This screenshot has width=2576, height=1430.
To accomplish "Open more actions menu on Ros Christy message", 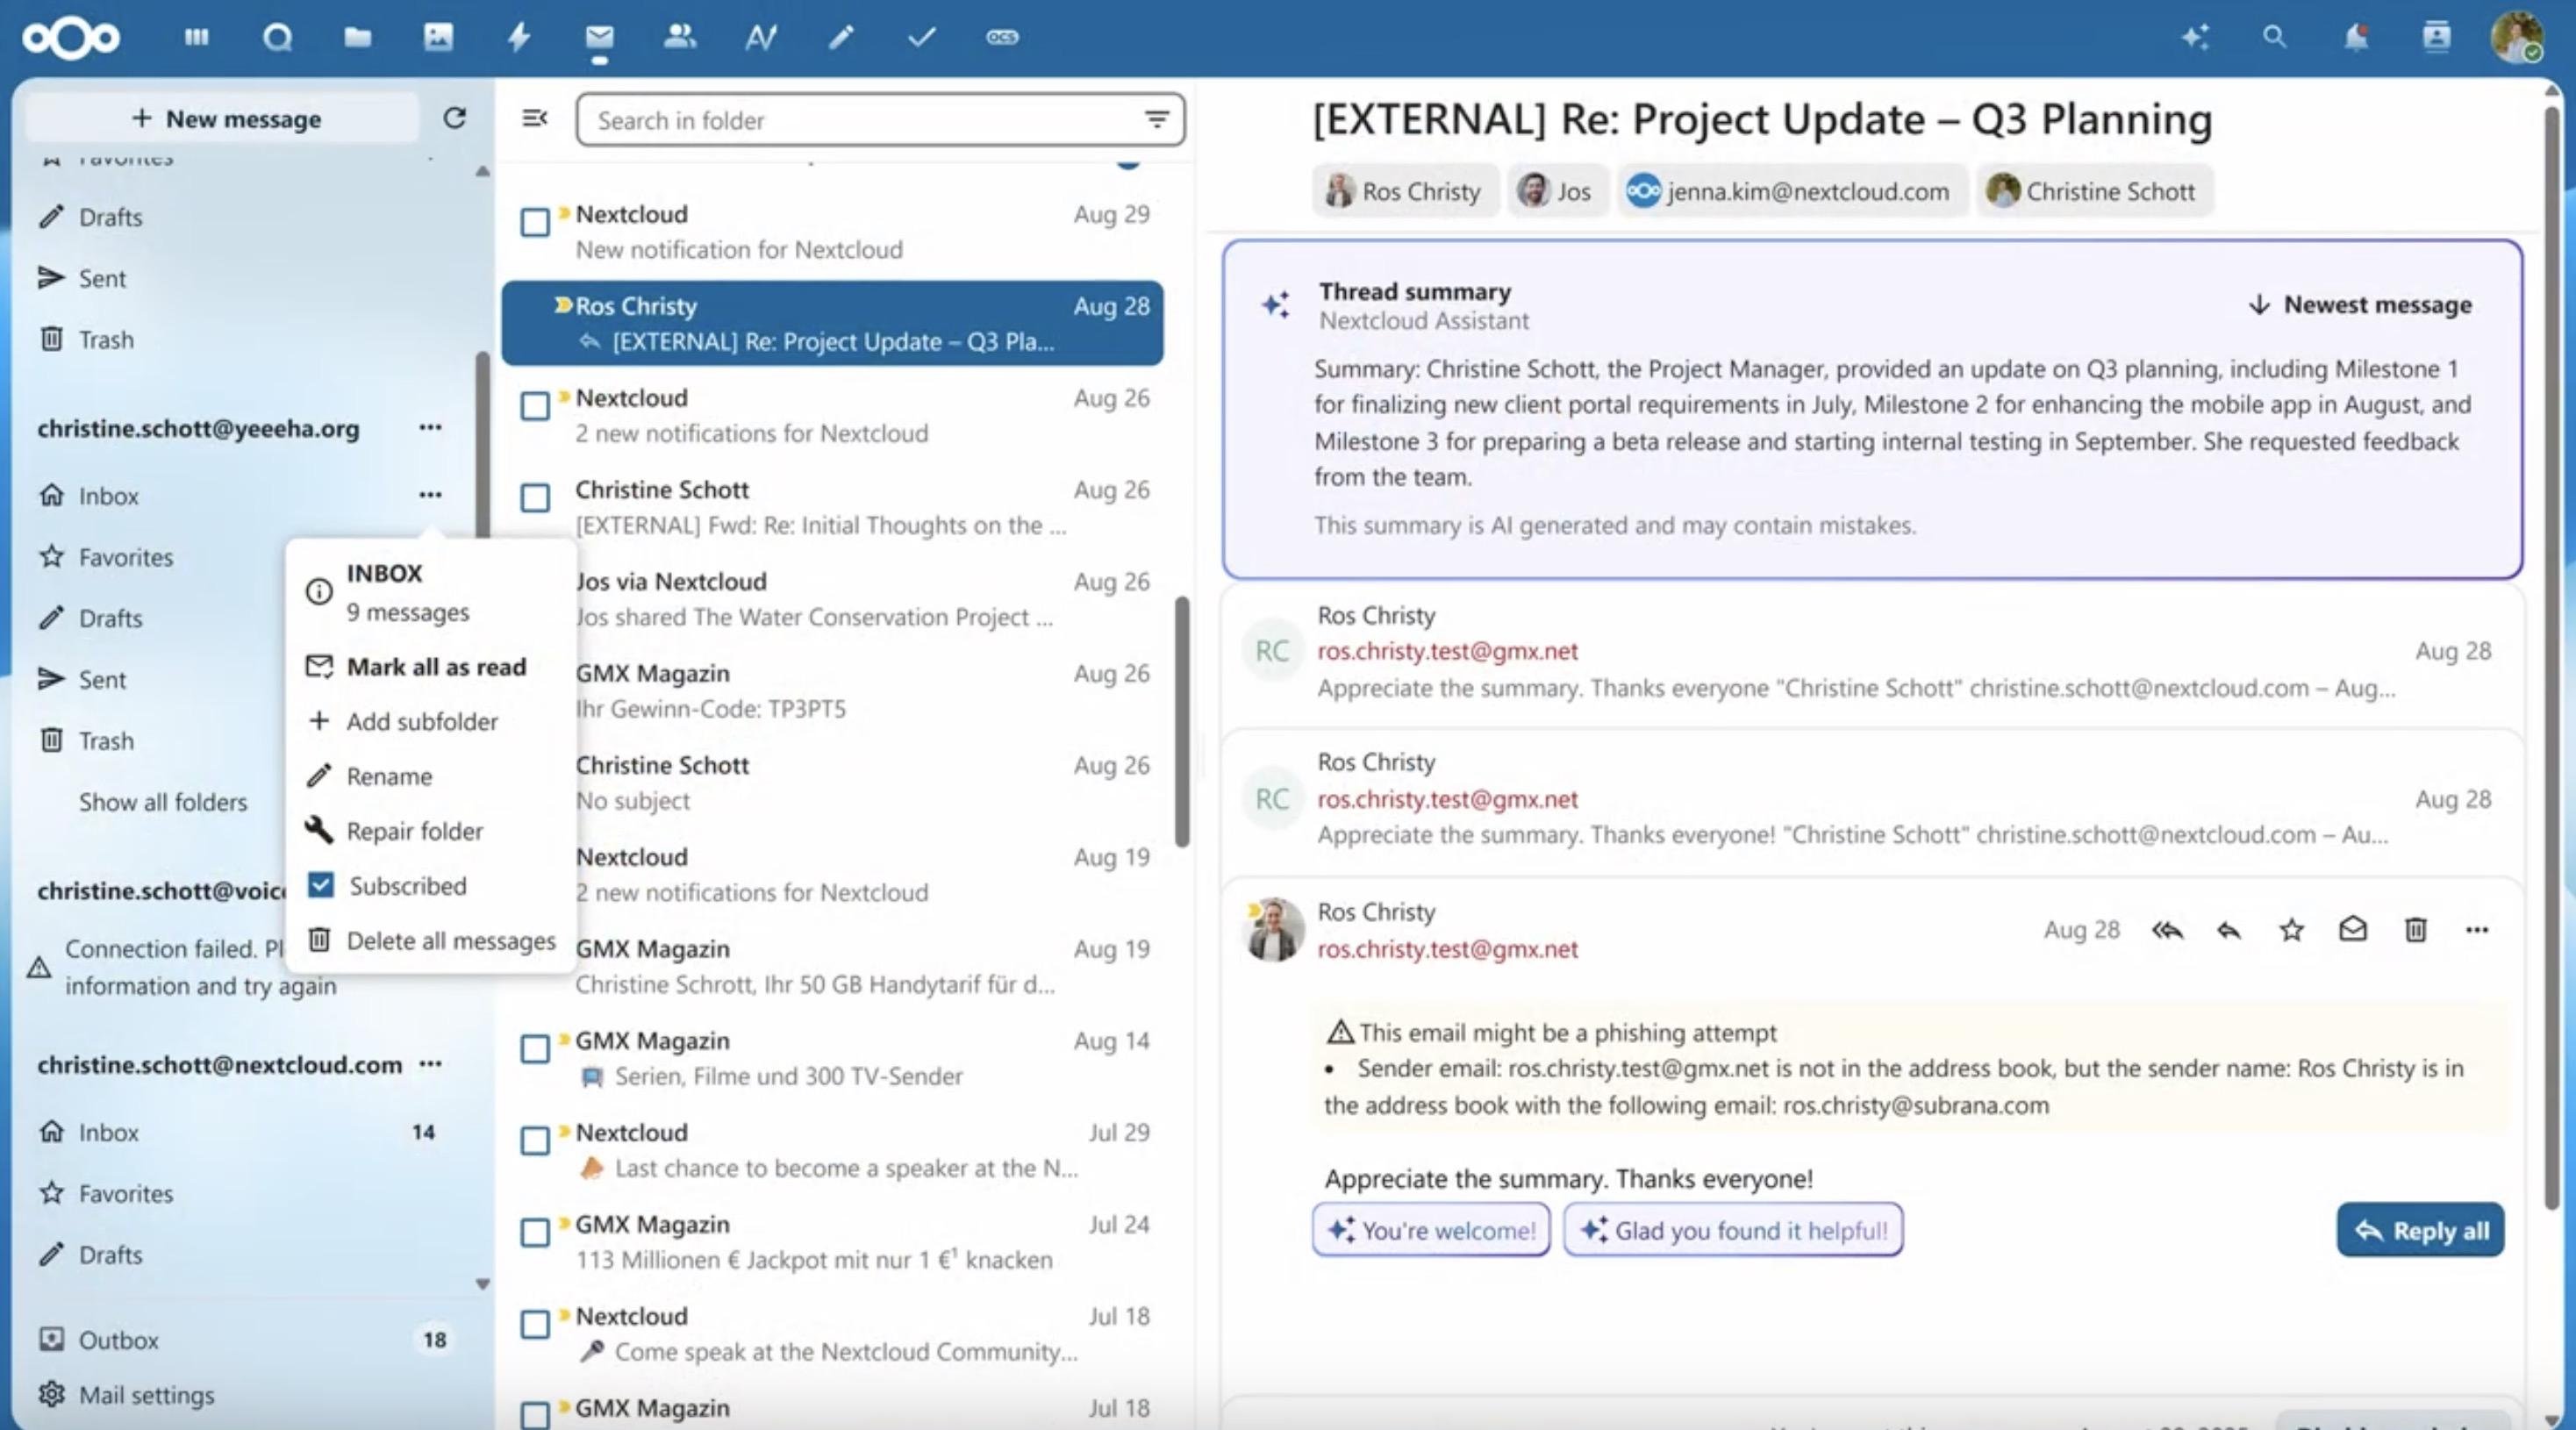I will click(x=2476, y=931).
